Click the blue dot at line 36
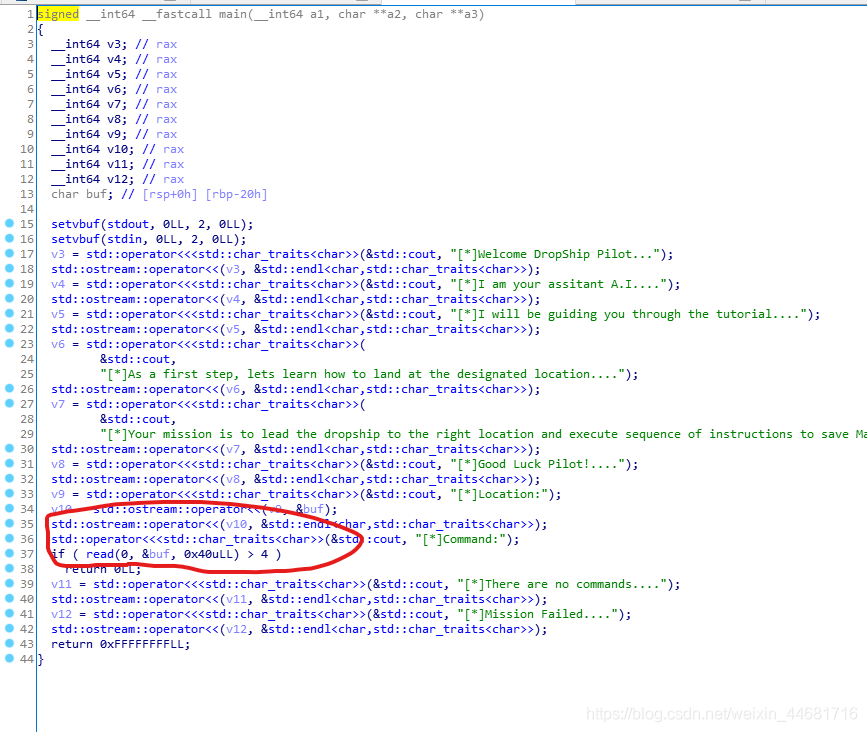Image resolution: width=867 pixels, height=732 pixels. coord(9,538)
